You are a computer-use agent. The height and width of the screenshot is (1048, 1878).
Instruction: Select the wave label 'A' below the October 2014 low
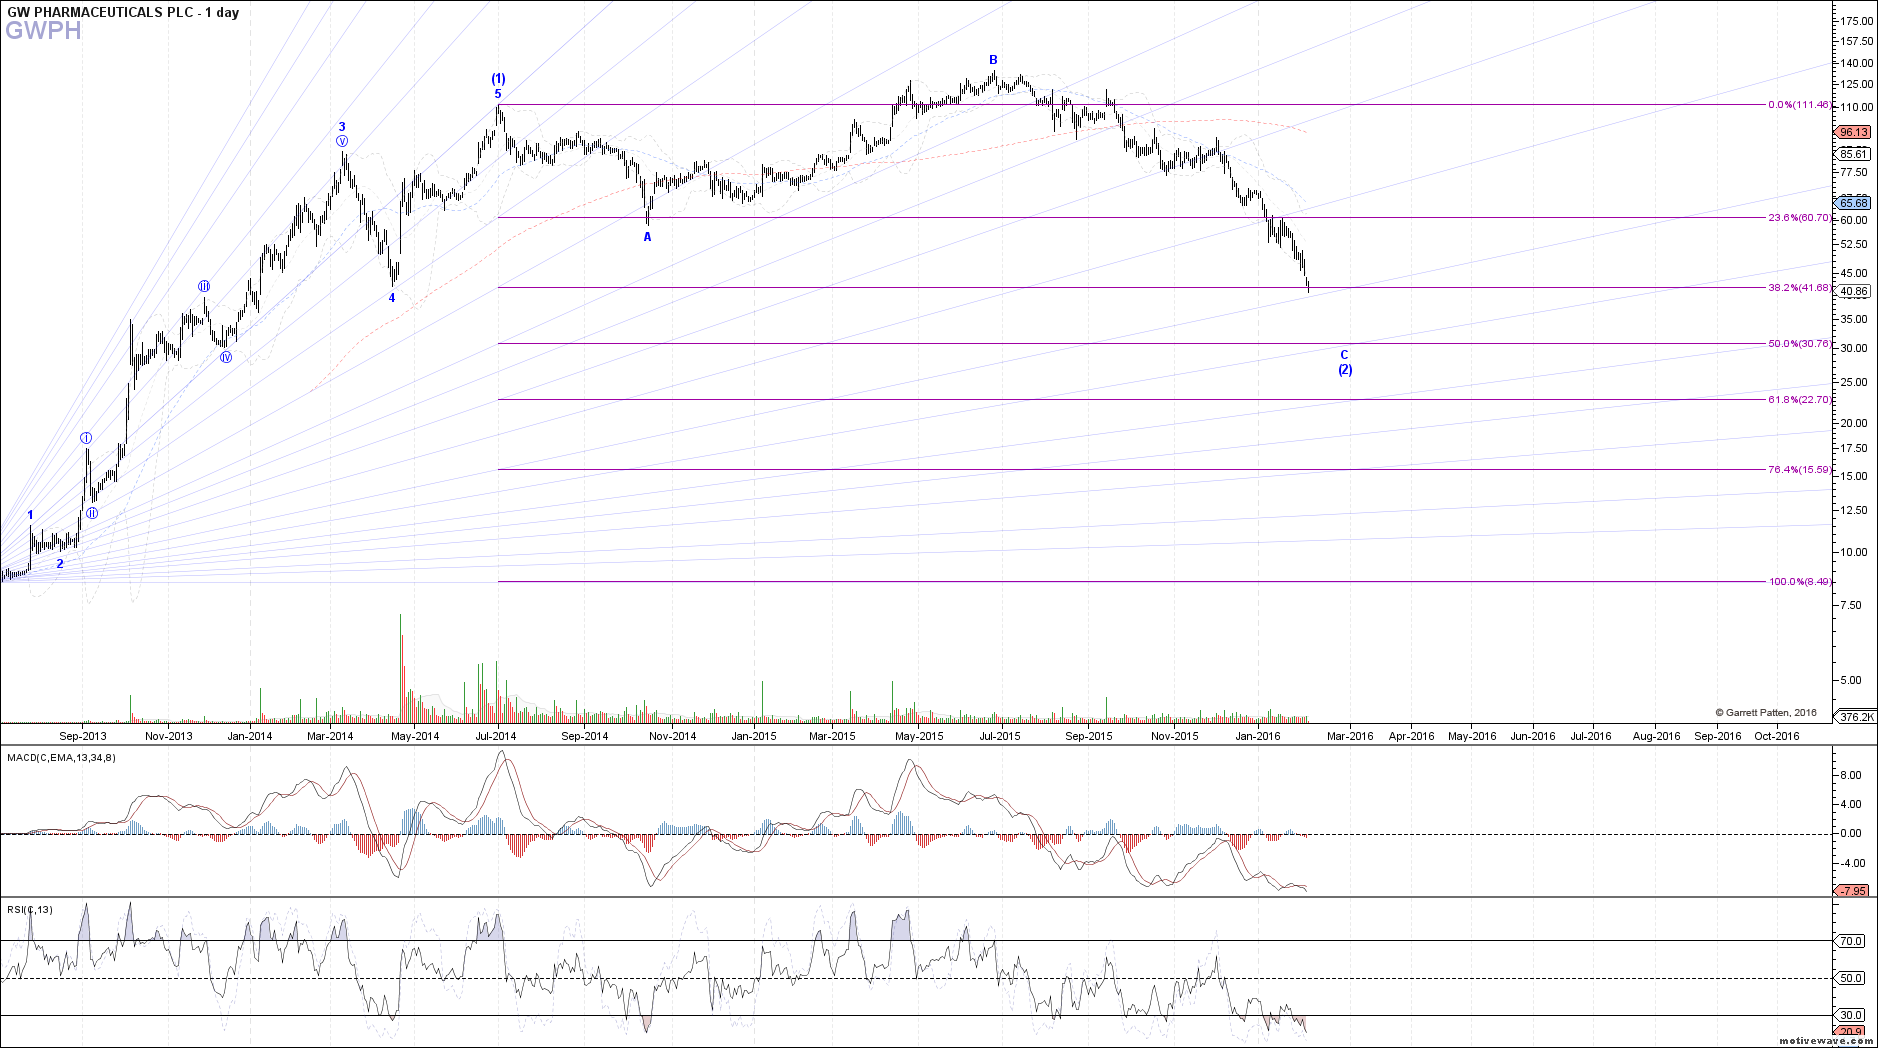pyautogui.click(x=647, y=237)
